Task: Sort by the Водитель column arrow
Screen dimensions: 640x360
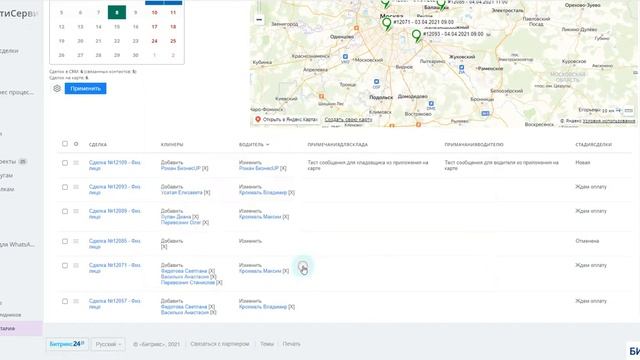Action: tap(268, 144)
